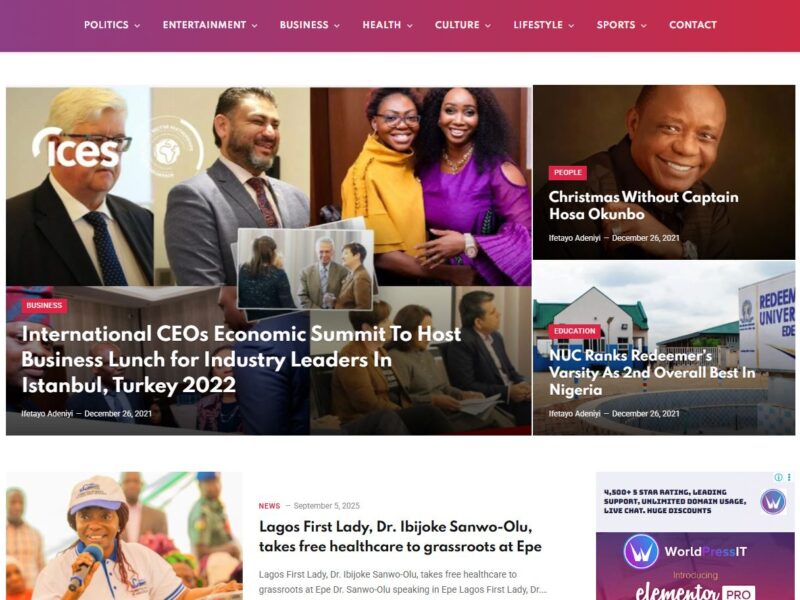
Task: Click the PEOPLE category badge
Action: 567,172
